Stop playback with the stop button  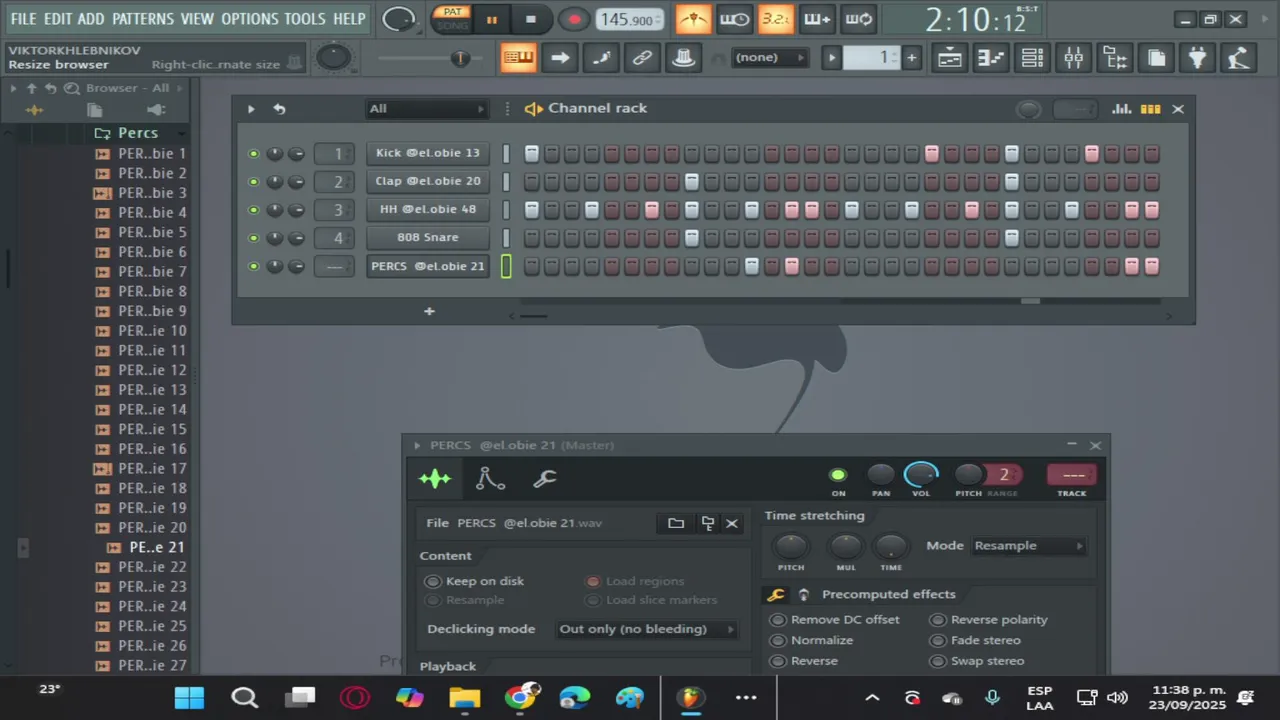531,19
